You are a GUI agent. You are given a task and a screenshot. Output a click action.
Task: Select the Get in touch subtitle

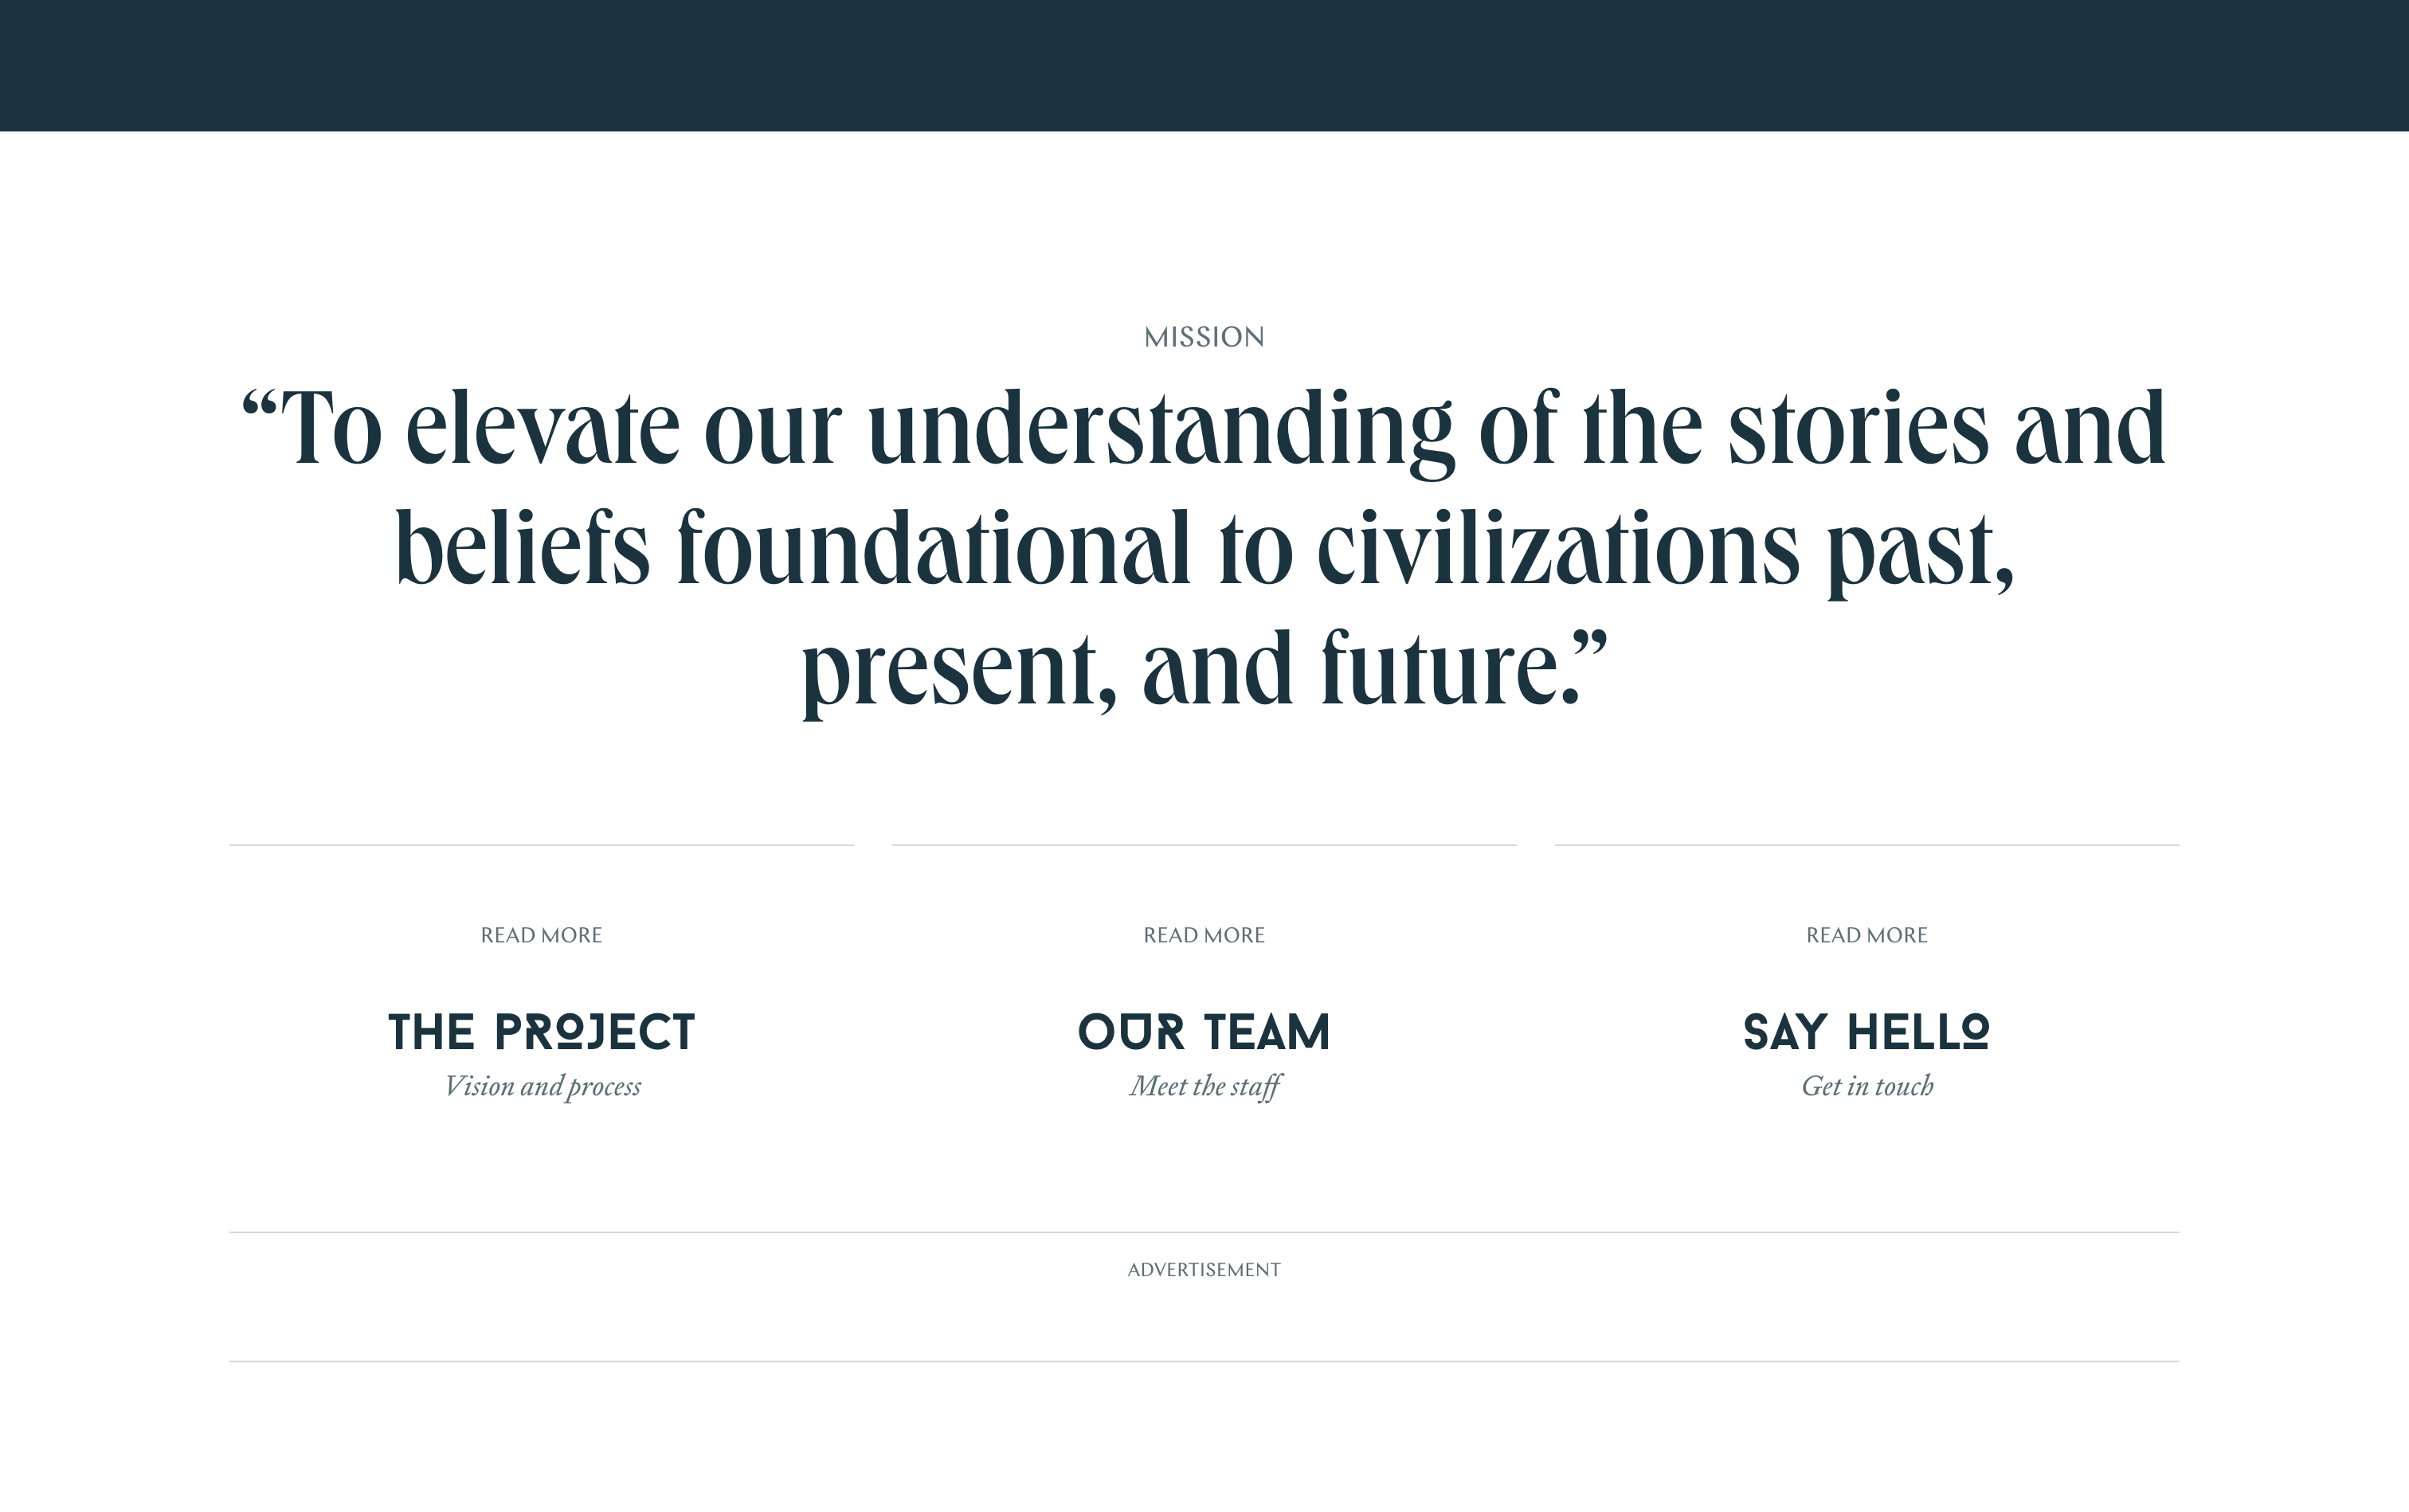tap(1867, 1086)
